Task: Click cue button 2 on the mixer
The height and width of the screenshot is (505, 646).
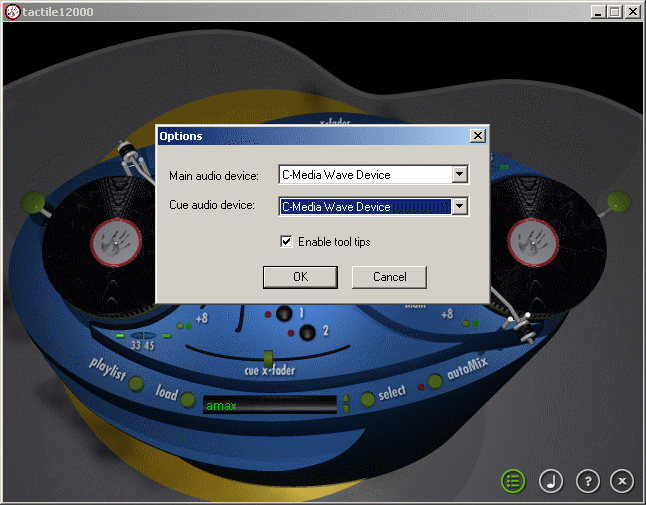Action: (x=307, y=332)
